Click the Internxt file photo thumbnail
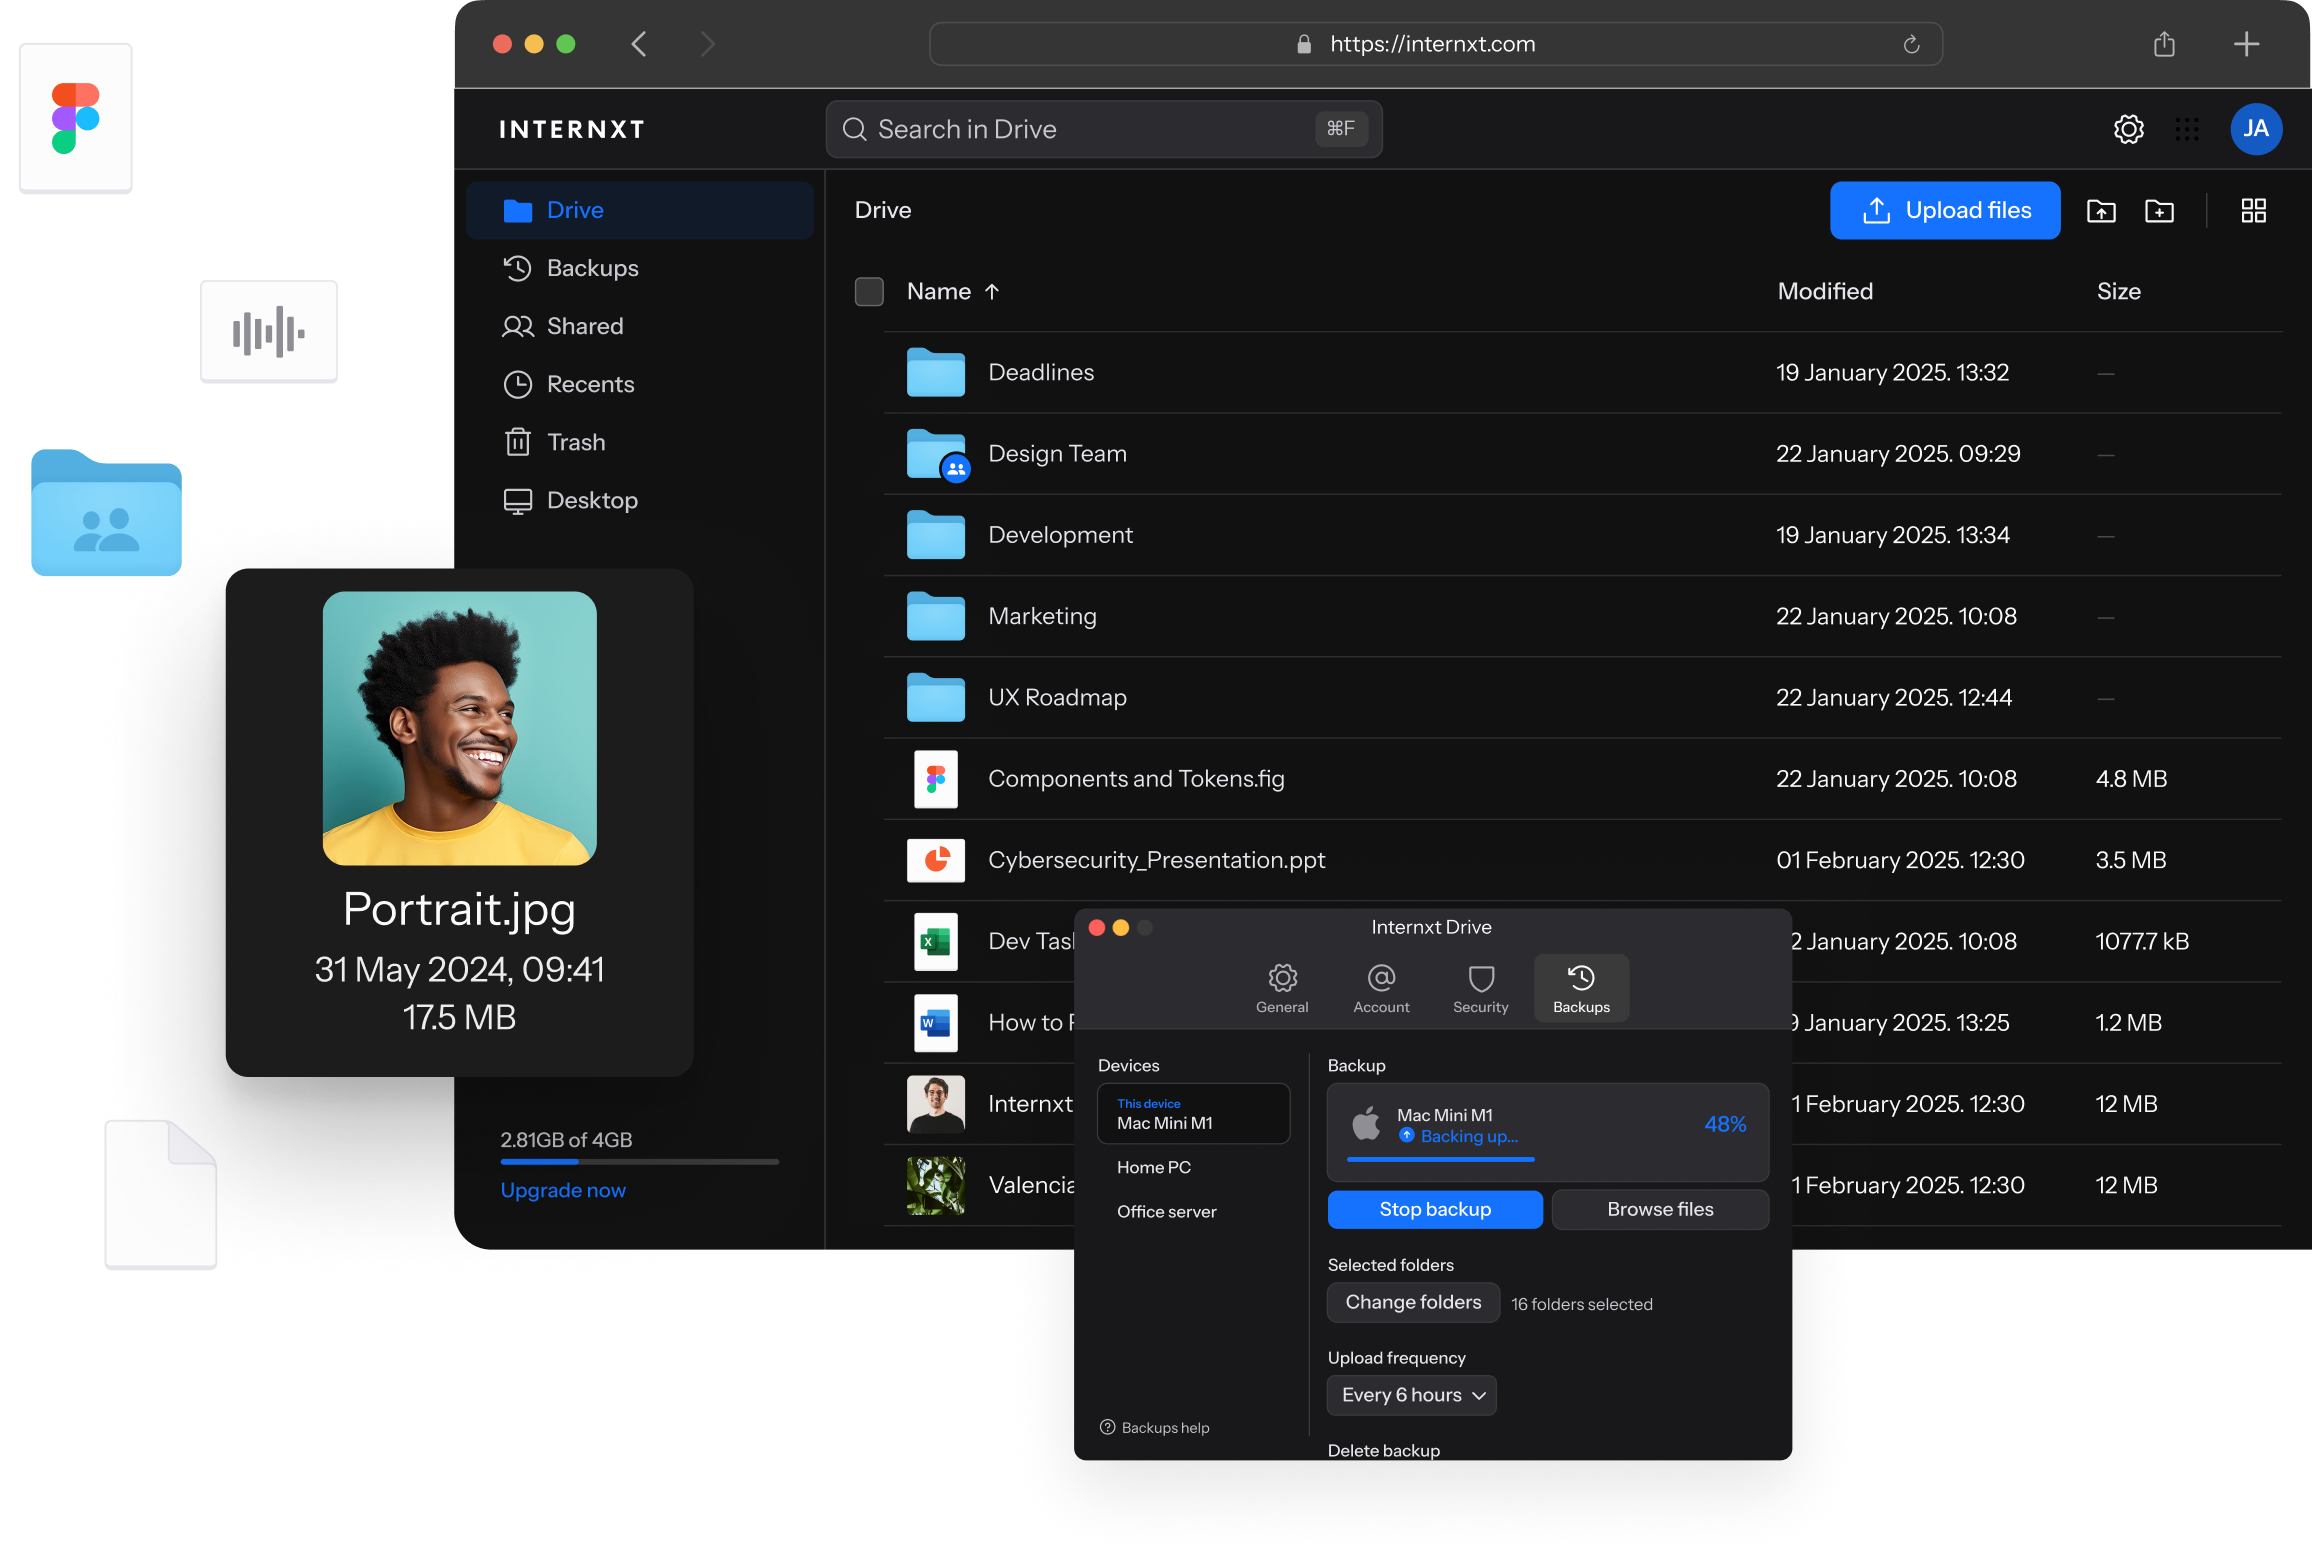2312x1566 pixels. 935,1104
